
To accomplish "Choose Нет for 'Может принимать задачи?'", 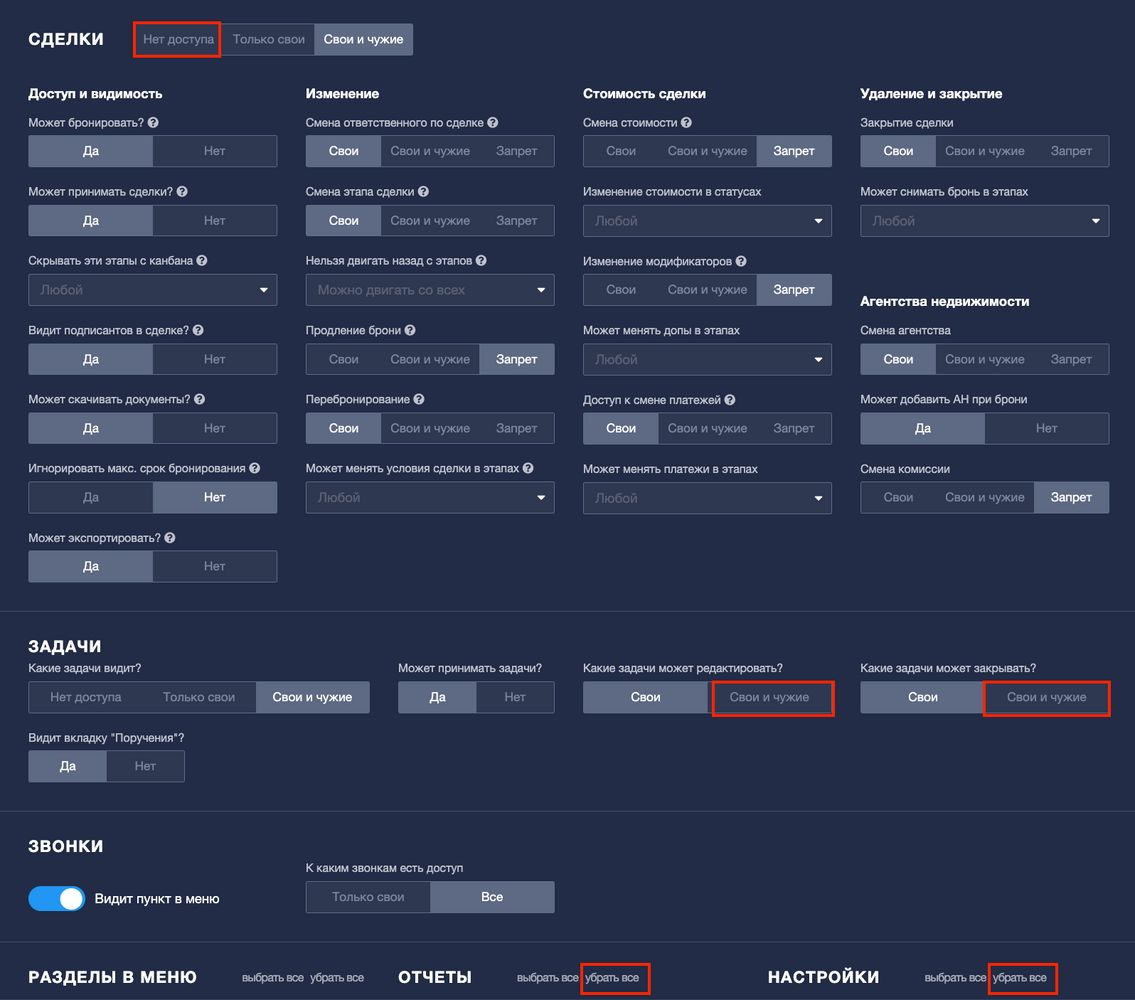I will point(515,697).
